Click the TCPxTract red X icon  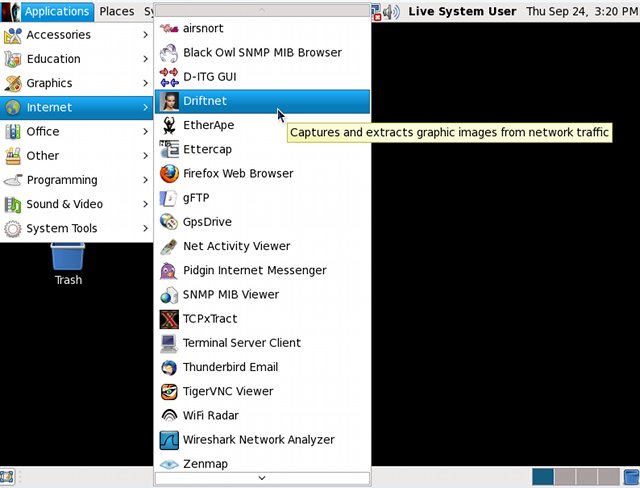click(169, 319)
